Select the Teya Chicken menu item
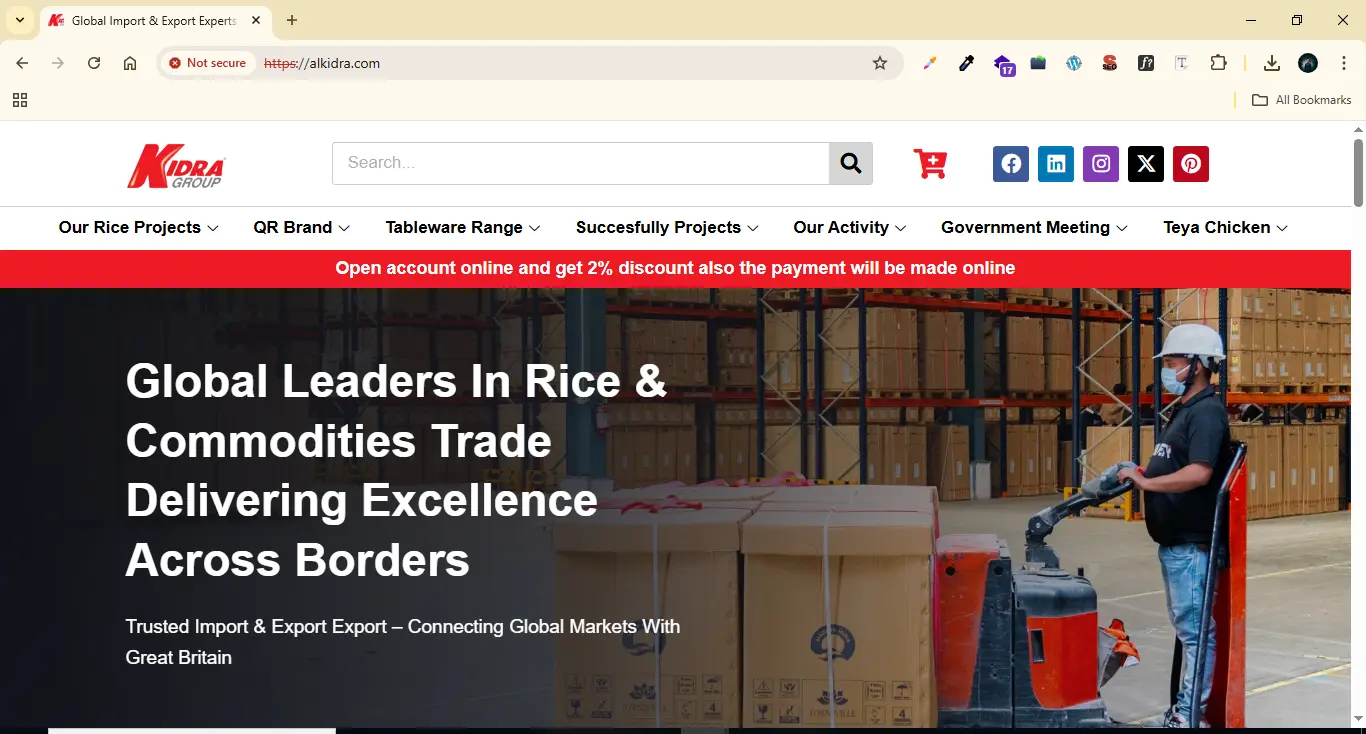This screenshot has height=734, width=1366. point(1225,228)
